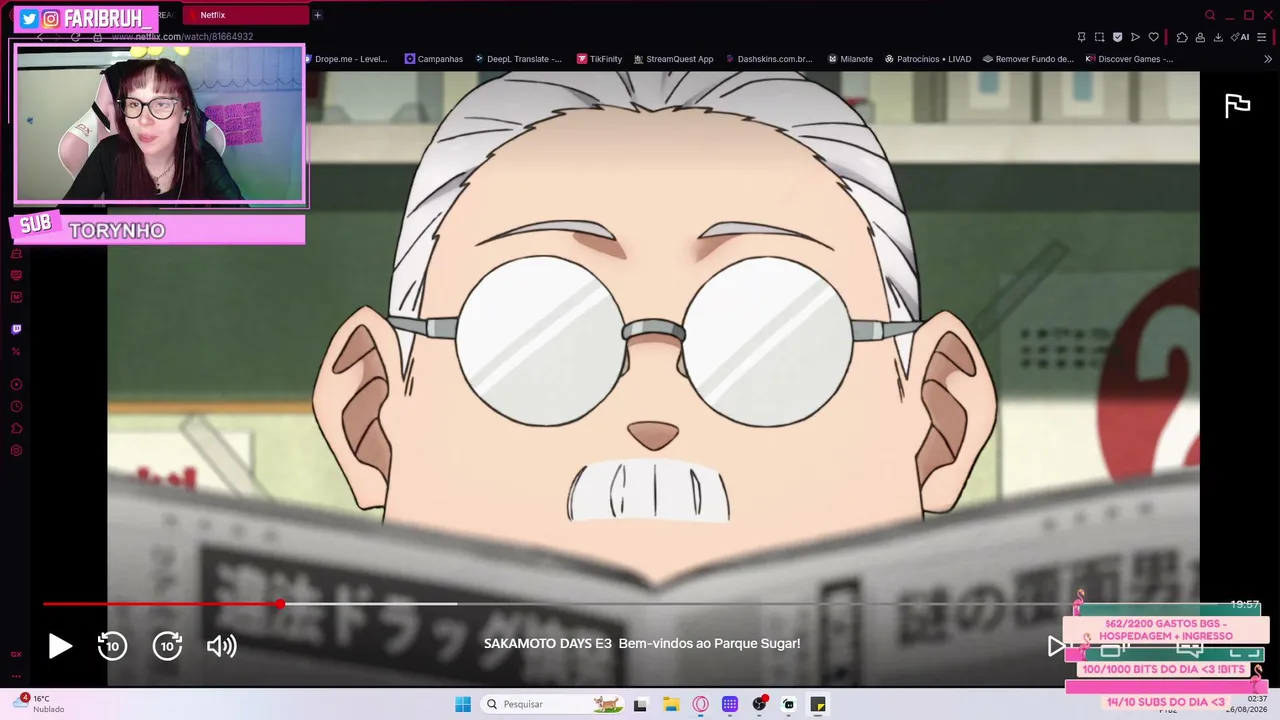Open the purple grid app on the taskbar

click(x=730, y=704)
